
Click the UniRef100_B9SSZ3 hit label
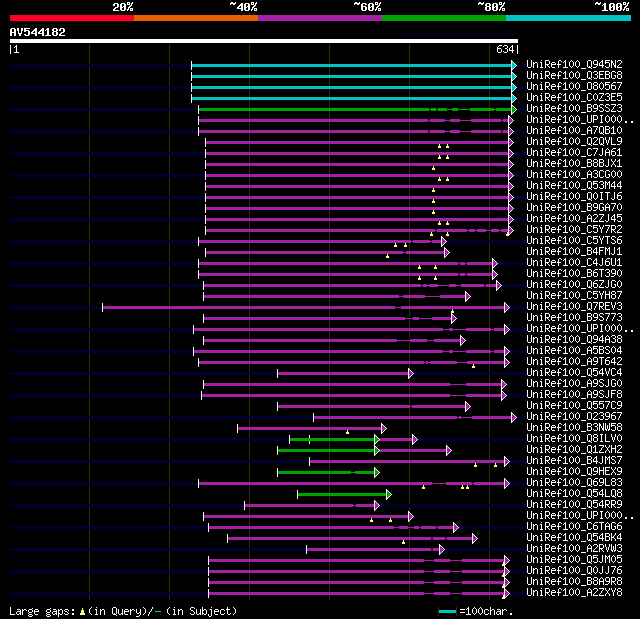click(x=574, y=109)
